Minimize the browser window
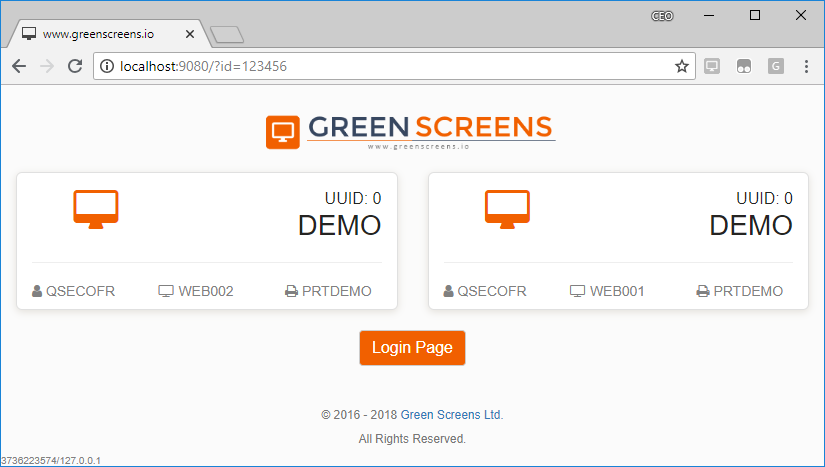 [x=709, y=16]
